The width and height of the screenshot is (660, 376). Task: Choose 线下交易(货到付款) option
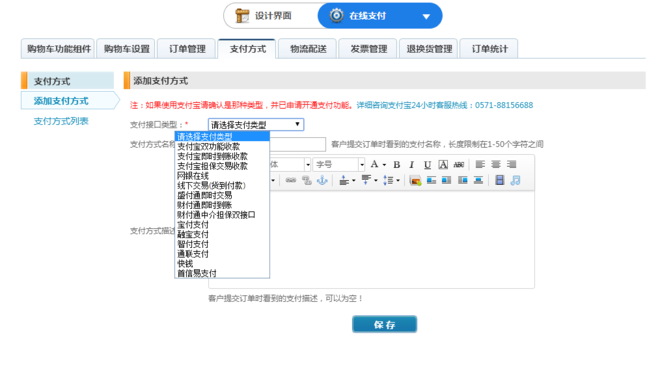click(x=222, y=185)
